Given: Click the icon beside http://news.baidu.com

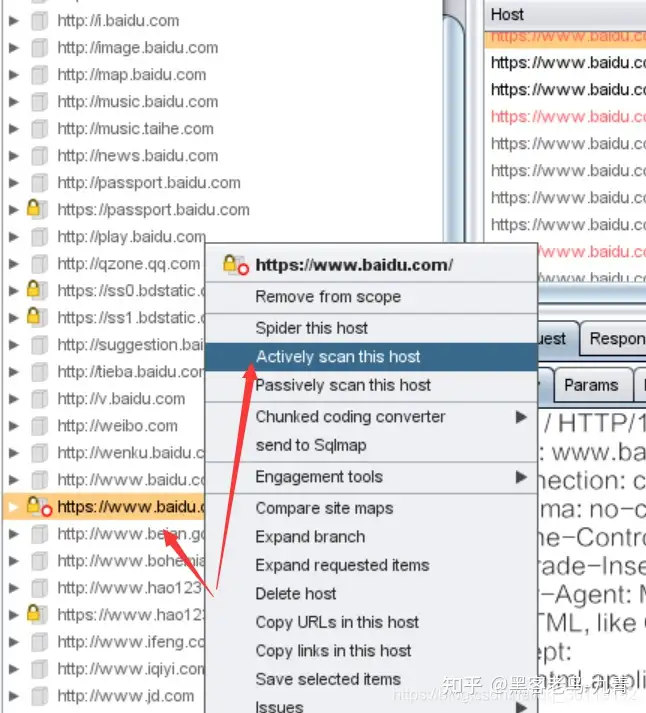Looking at the screenshot, I should 39,156.
